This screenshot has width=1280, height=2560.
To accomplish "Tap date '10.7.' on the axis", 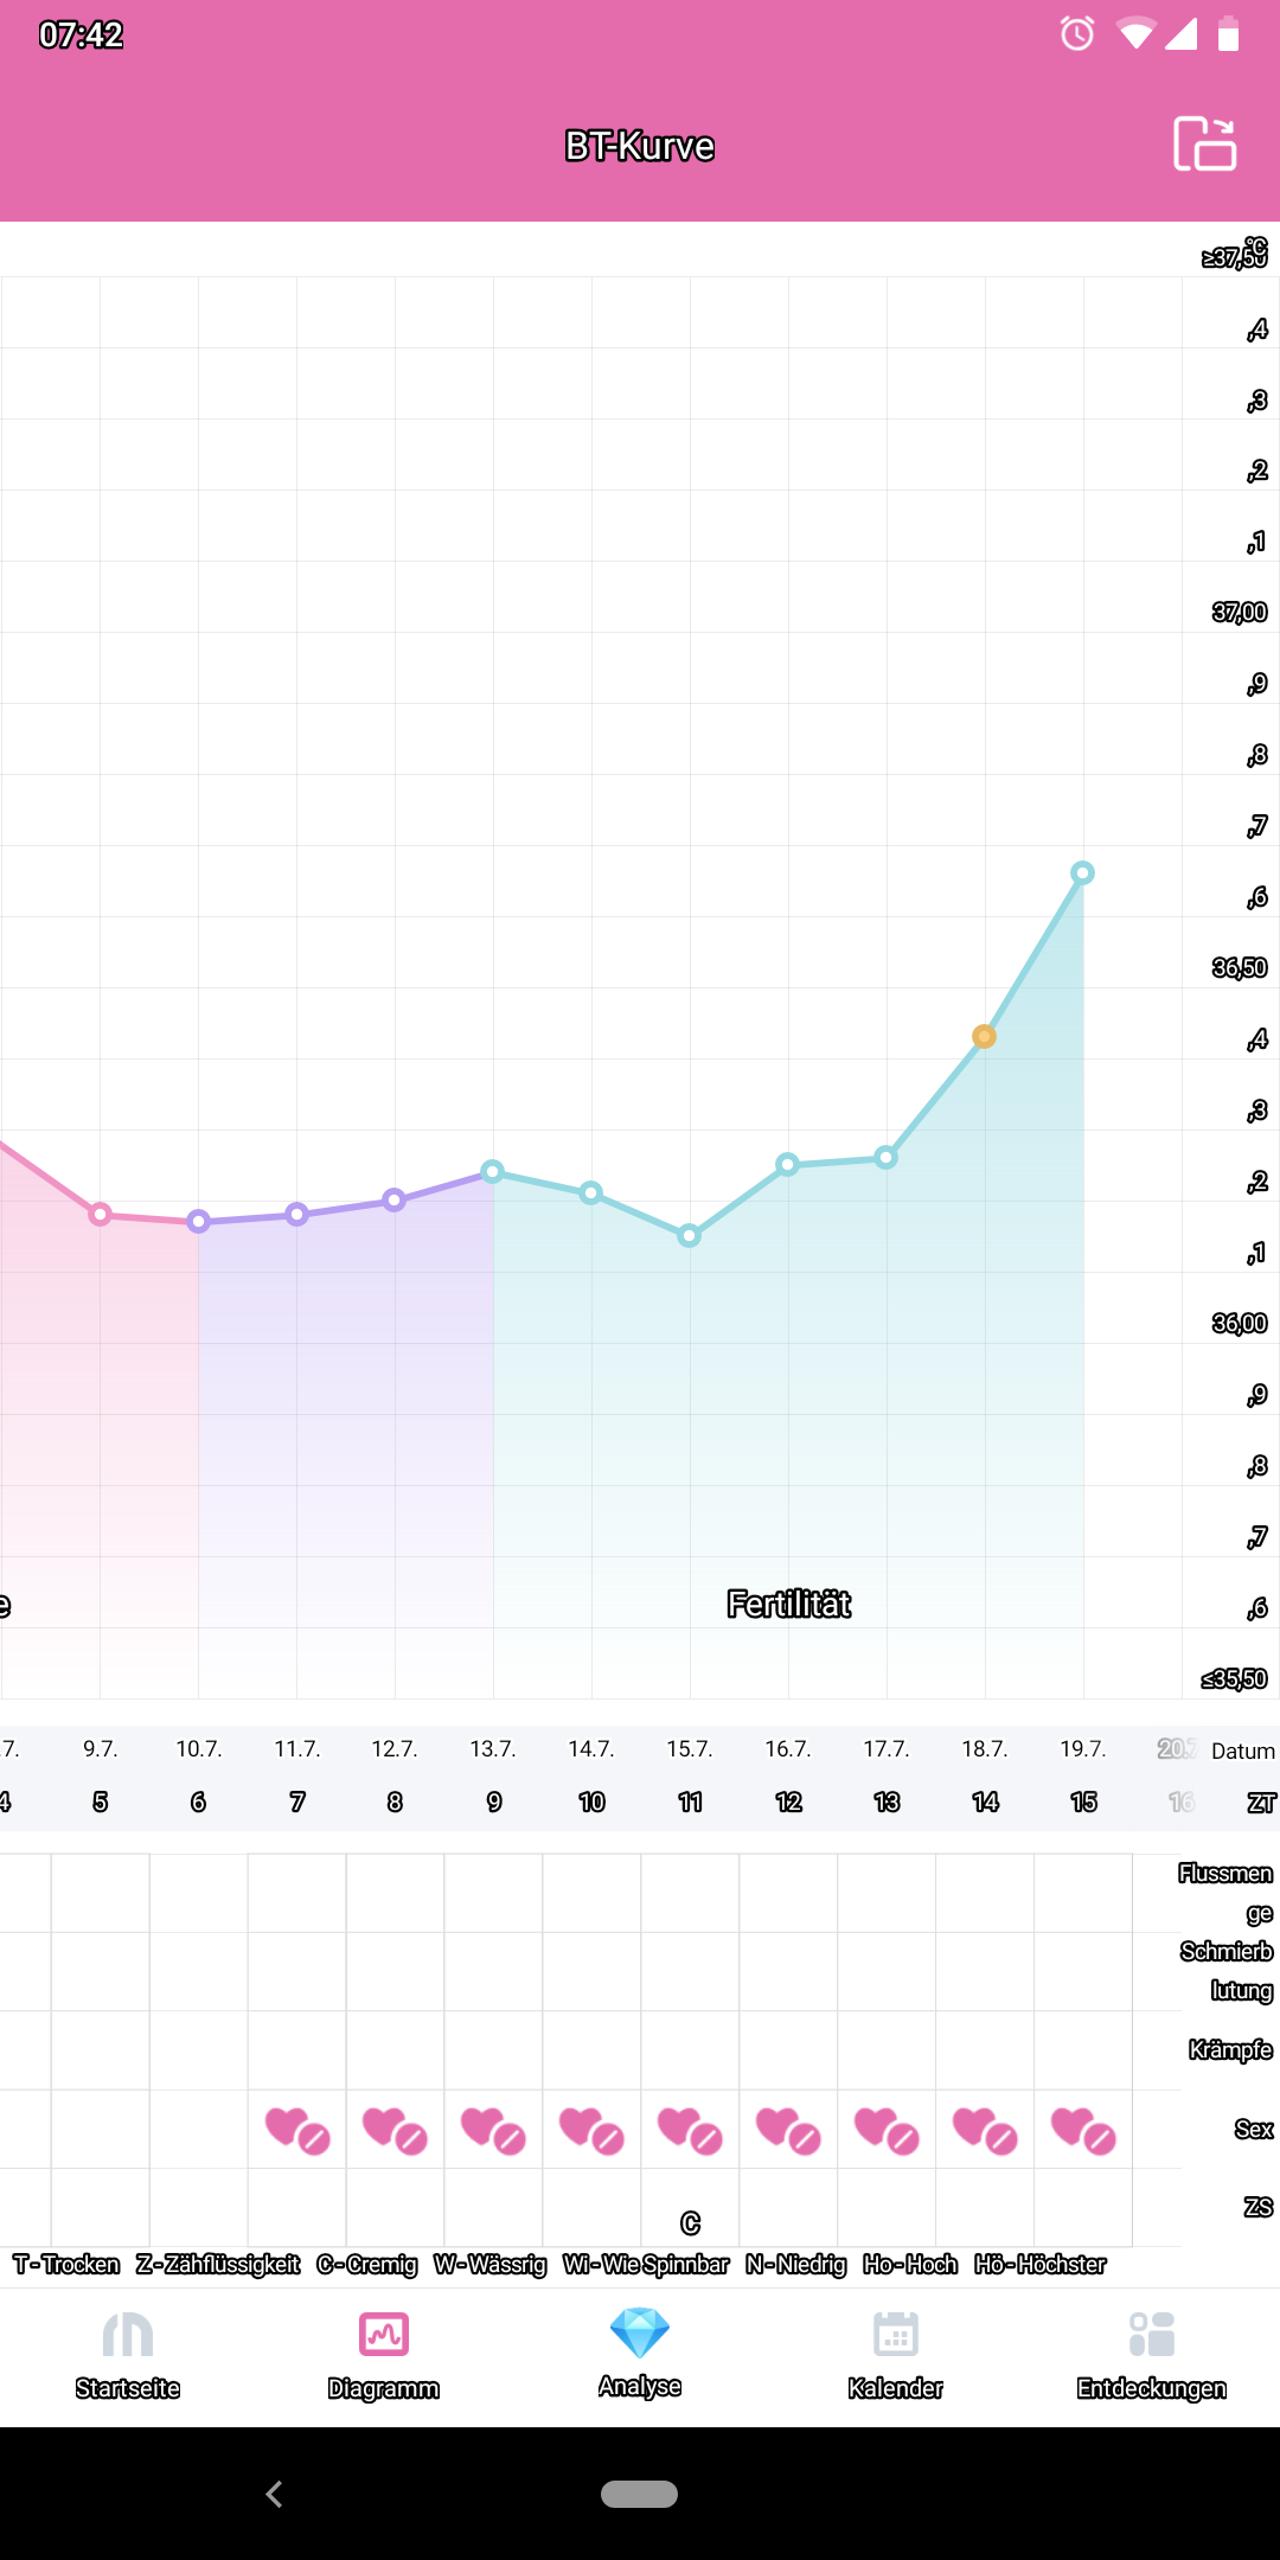I will tap(199, 1749).
